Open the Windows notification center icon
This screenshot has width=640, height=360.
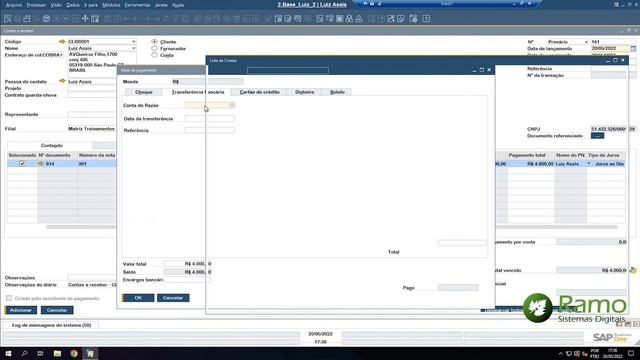631,353
